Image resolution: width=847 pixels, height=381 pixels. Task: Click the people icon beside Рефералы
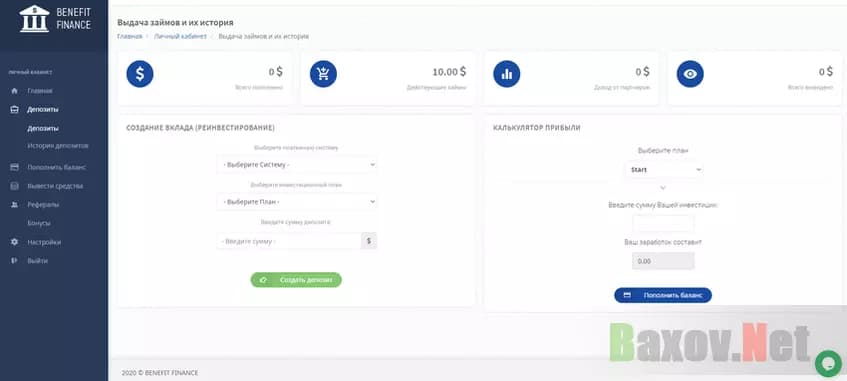(15, 205)
